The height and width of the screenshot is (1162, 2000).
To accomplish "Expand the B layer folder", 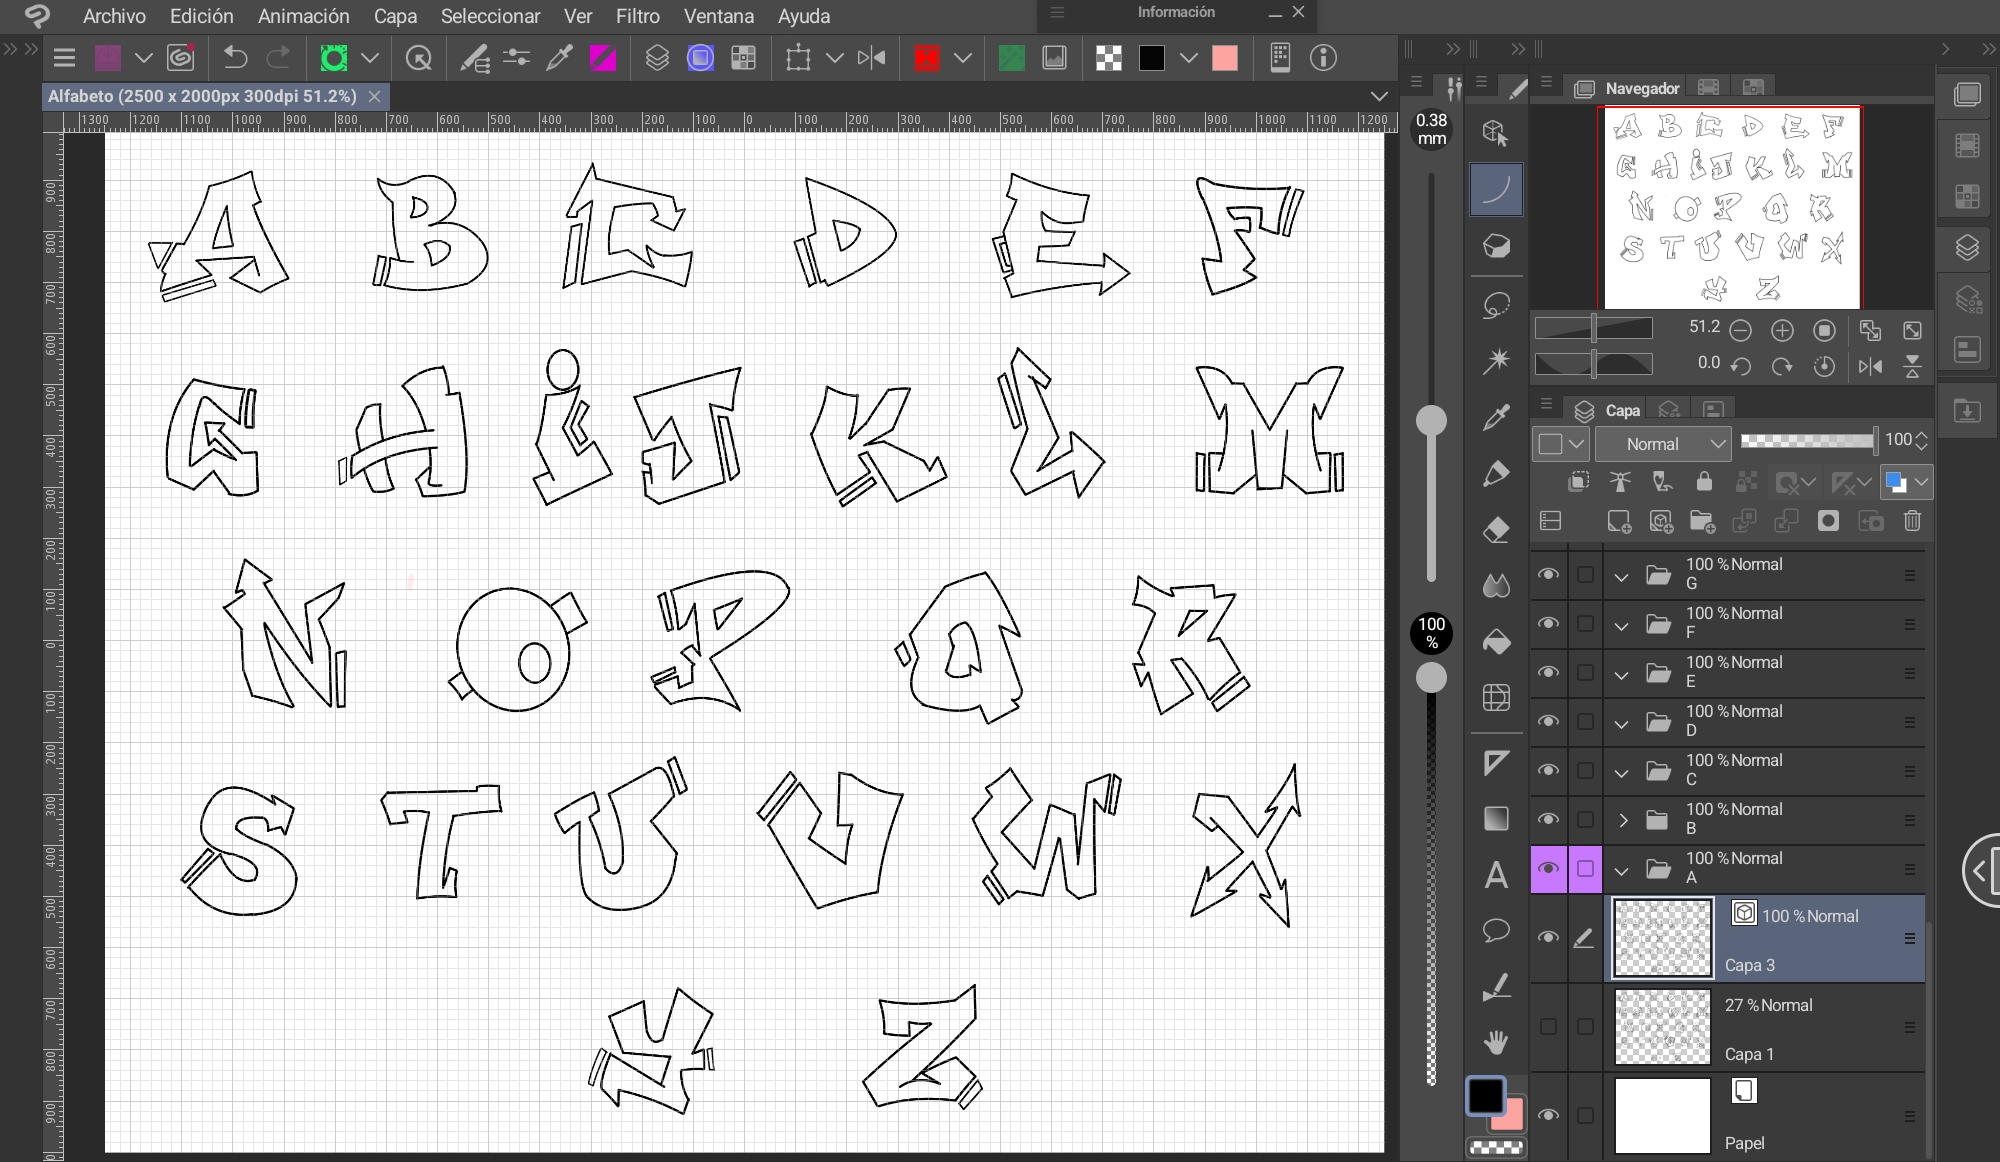I will (x=1622, y=820).
